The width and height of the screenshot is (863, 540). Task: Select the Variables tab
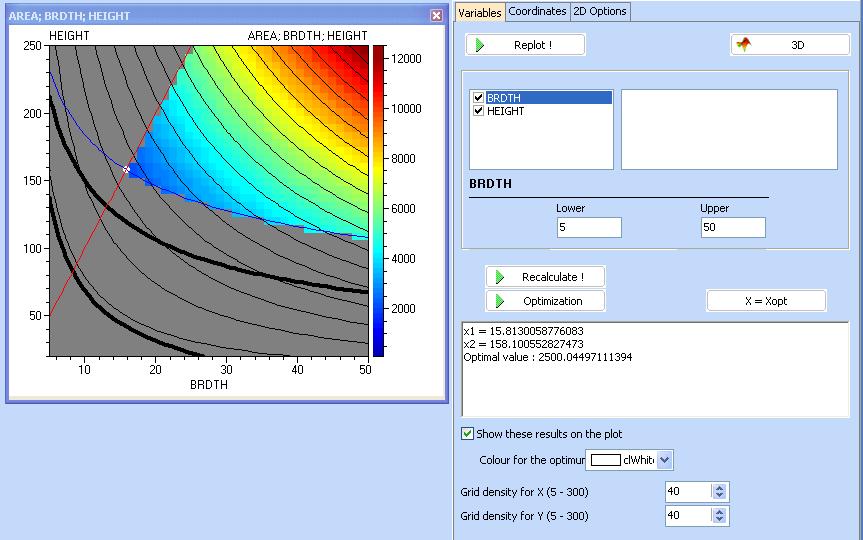(480, 12)
